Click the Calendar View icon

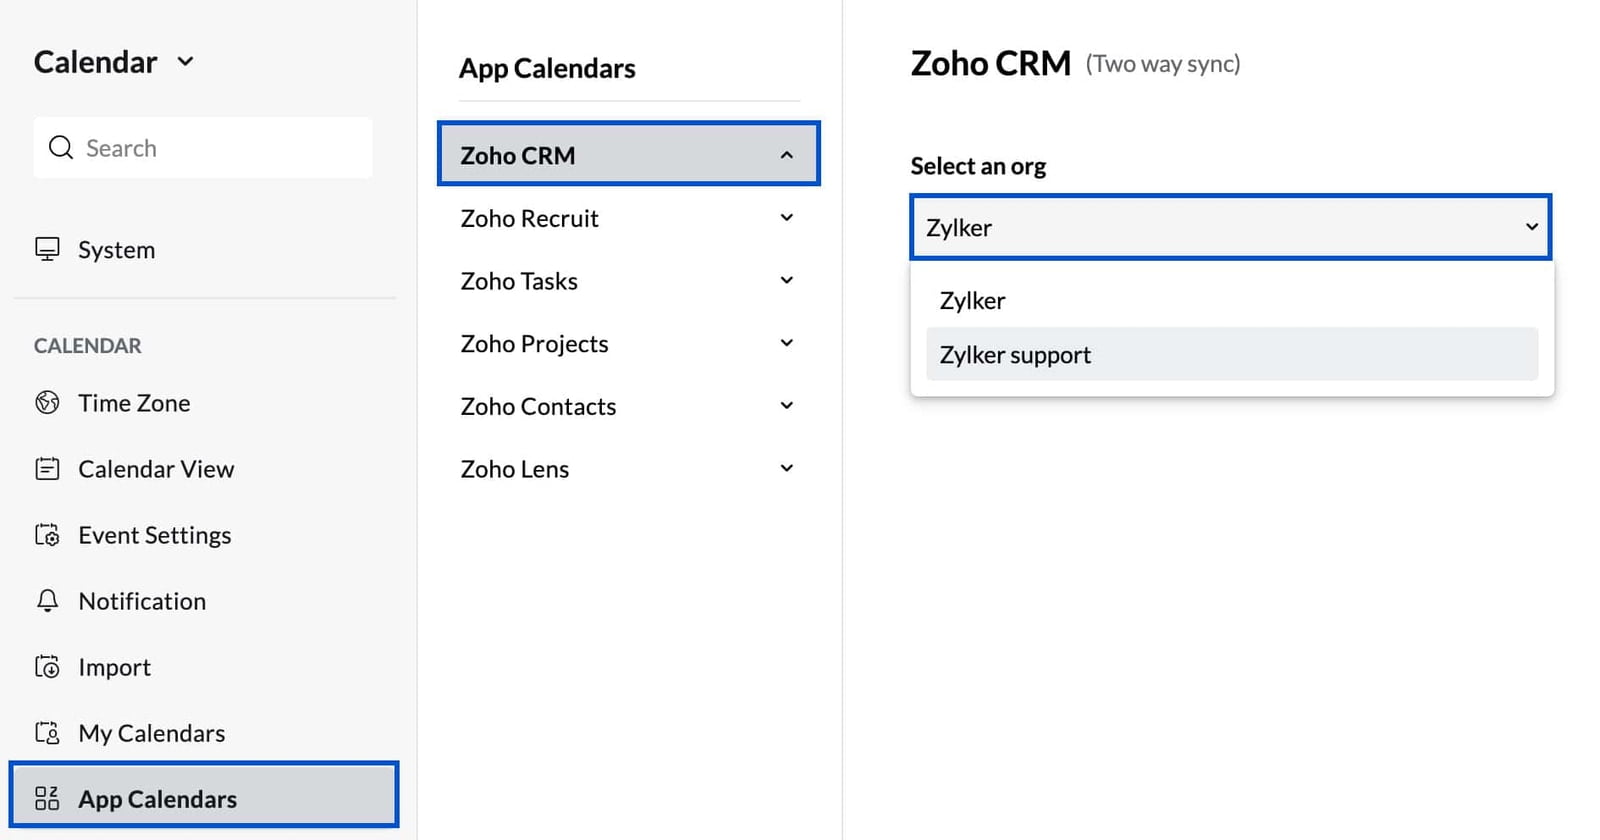47,468
